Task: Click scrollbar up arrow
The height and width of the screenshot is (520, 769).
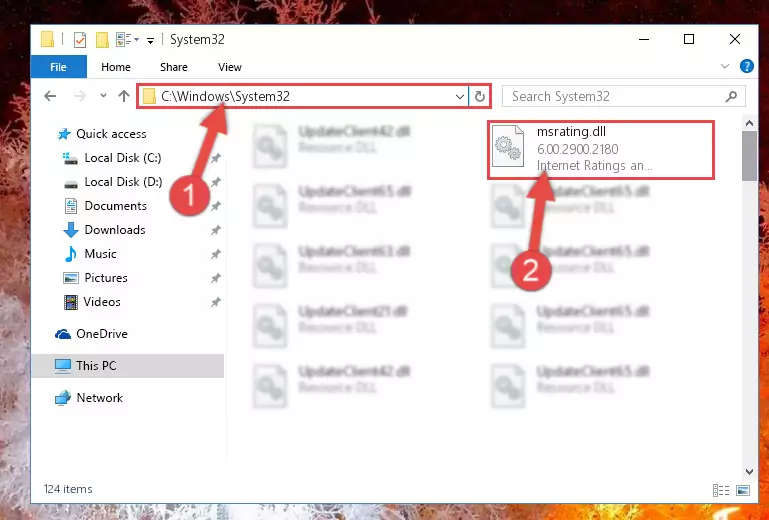Action: 749,124
